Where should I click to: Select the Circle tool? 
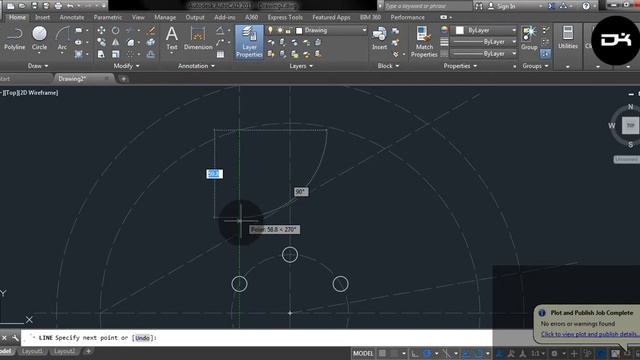[39, 38]
